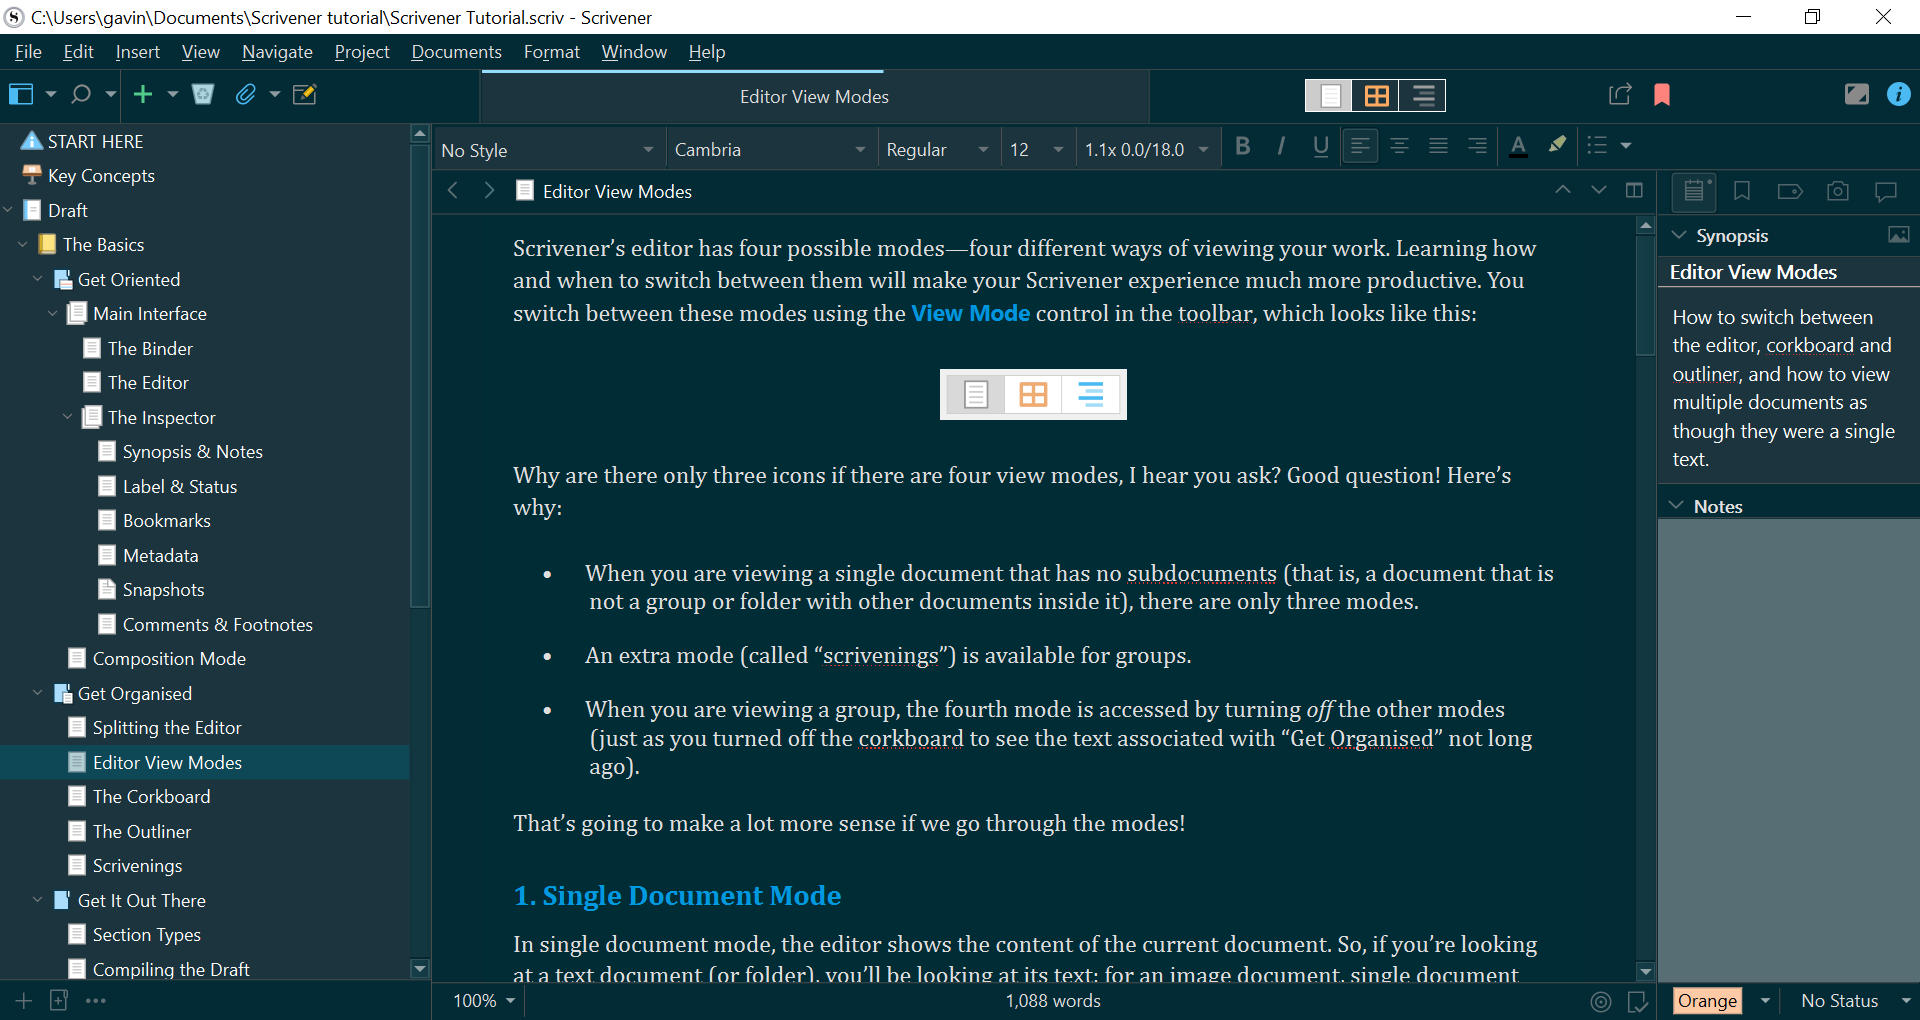1920x1020 pixels.
Task: Select the inspector Notes notepad icon
Action: click(1694, 191)
